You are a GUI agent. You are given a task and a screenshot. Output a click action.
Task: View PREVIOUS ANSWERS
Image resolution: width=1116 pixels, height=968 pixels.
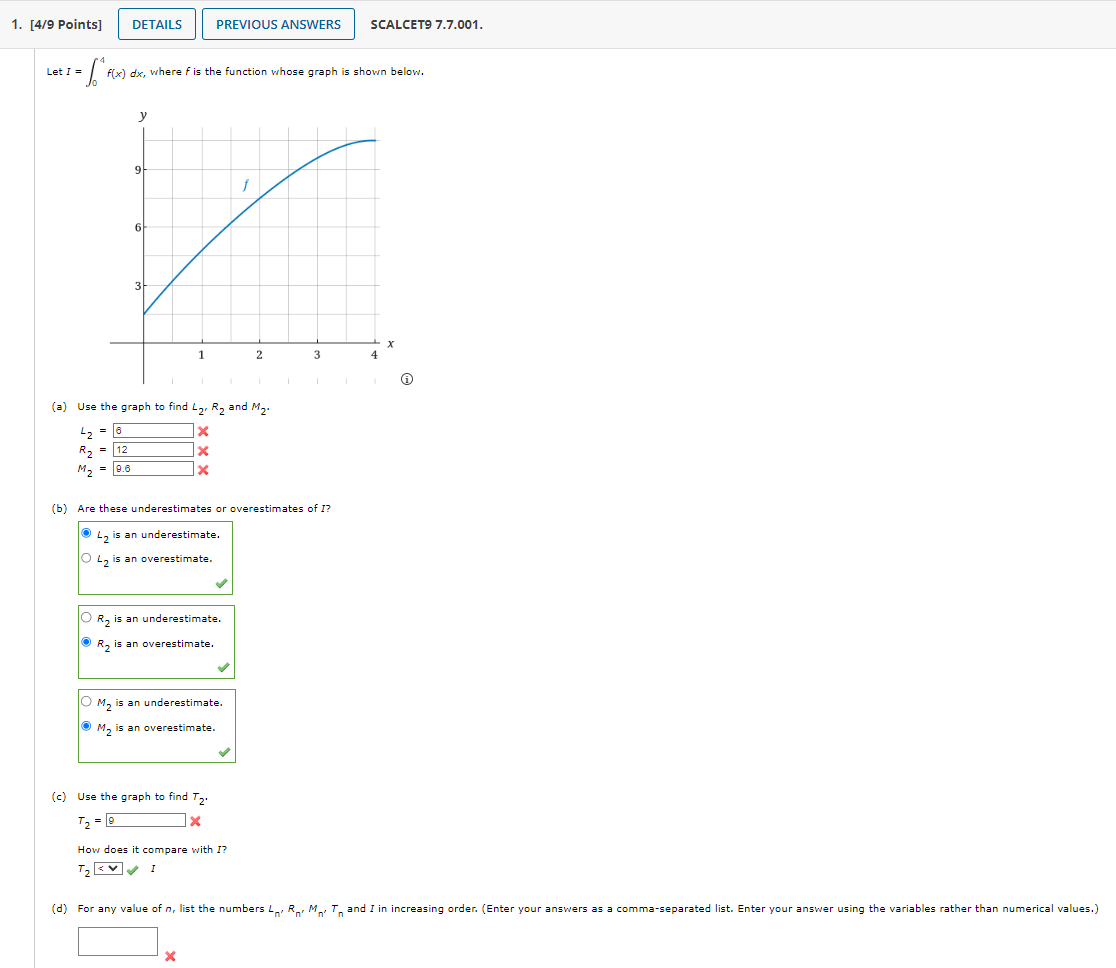click(x=278, y=23)
